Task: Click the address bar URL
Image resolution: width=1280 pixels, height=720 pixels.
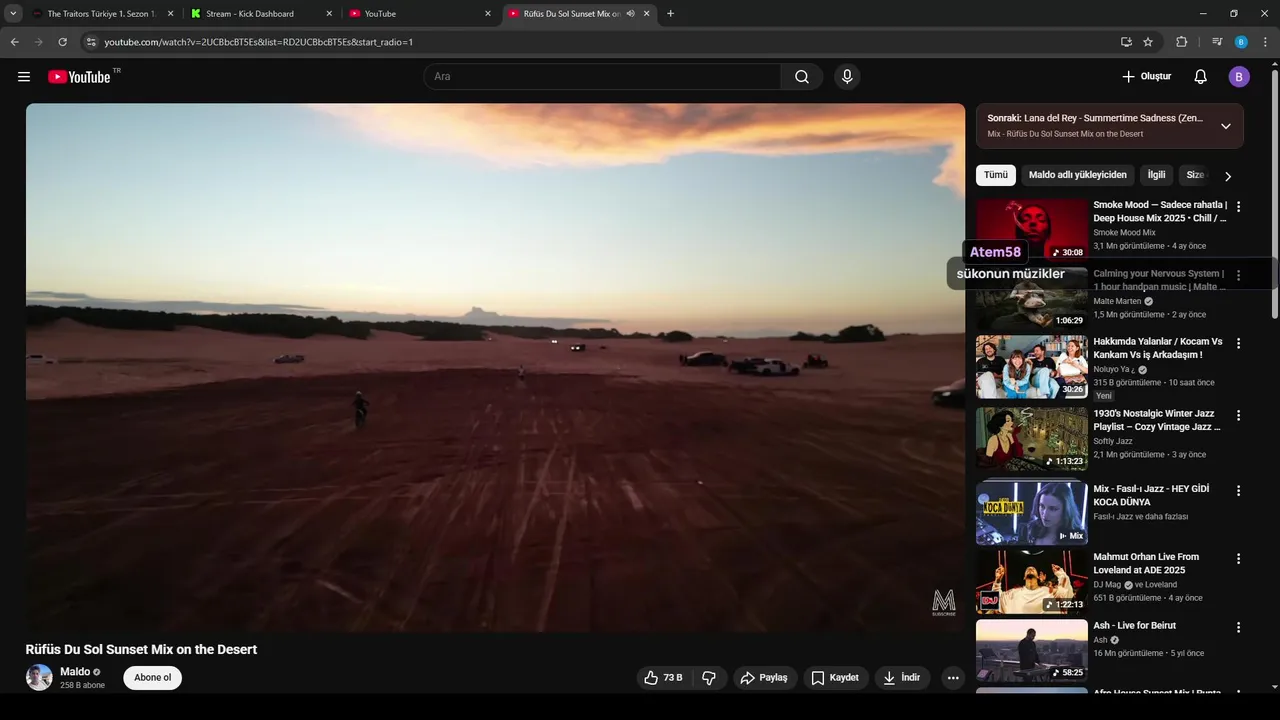Action: click(x=259, y=42)
